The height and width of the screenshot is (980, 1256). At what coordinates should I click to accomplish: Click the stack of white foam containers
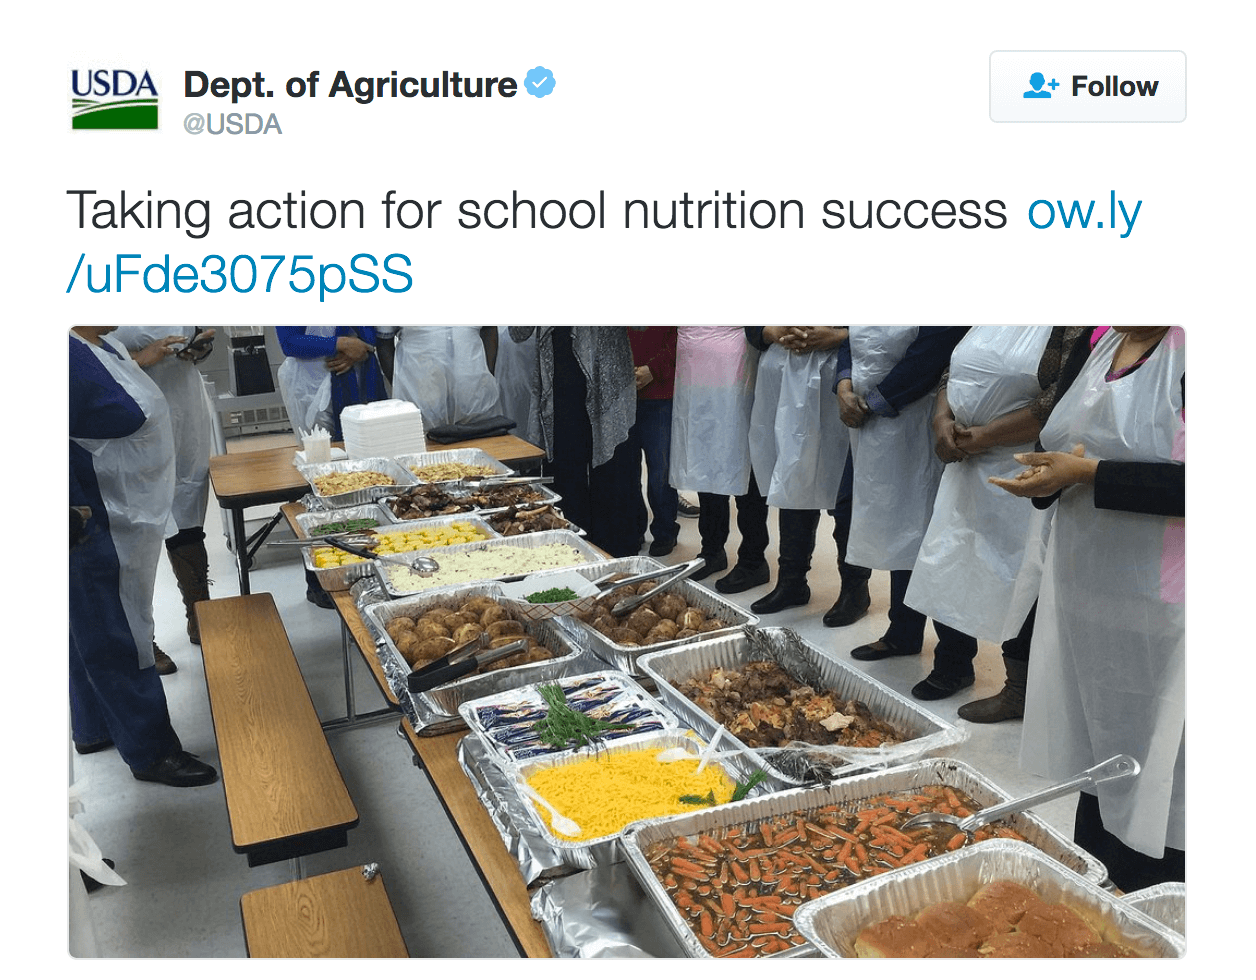pyautogui.click(x=383, y=430)
